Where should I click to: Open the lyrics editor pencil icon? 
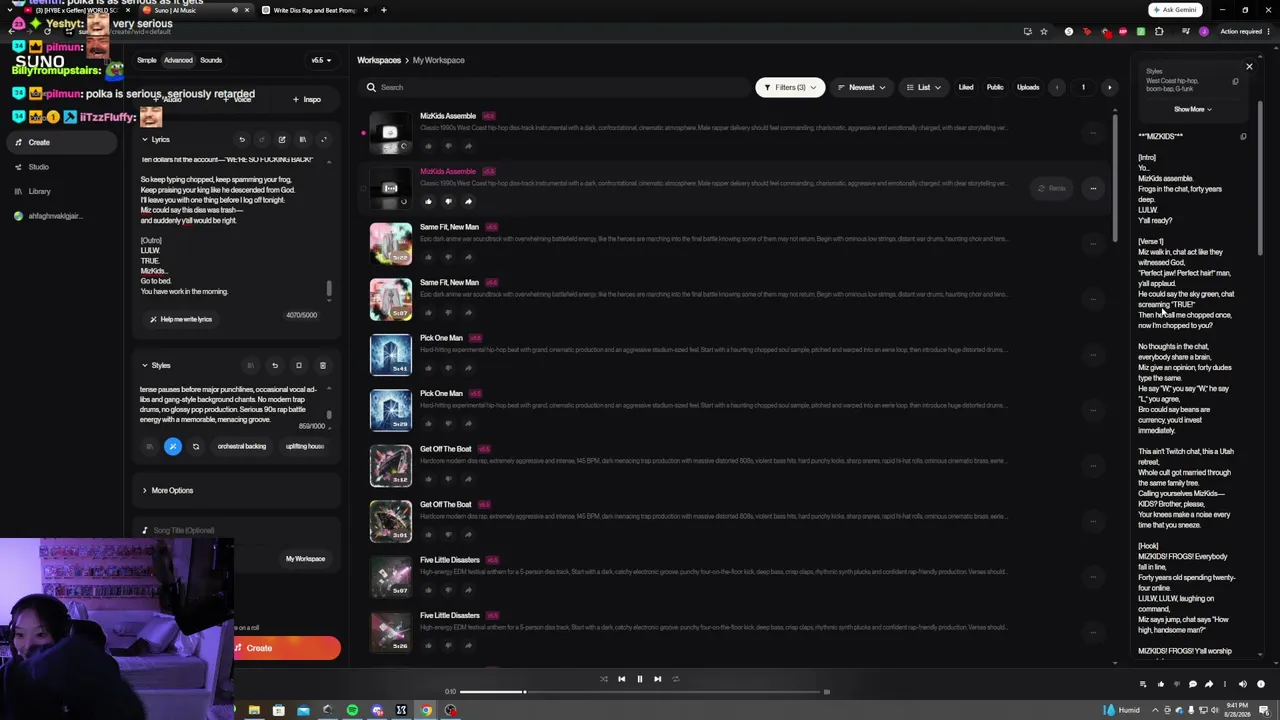(282, 140)
